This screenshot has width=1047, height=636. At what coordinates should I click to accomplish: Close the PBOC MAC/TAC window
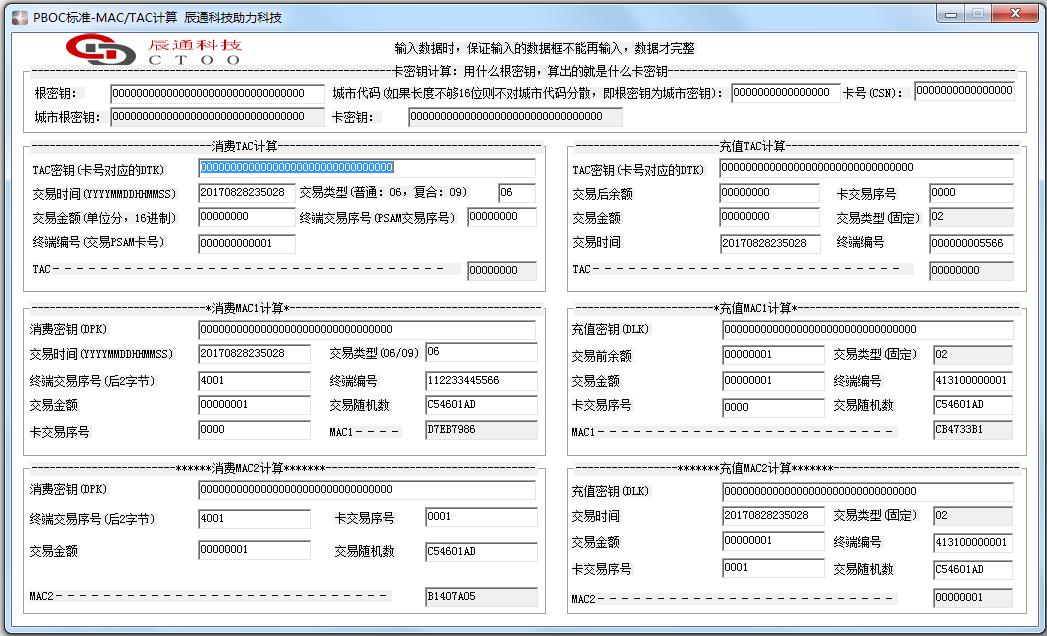1015,13
